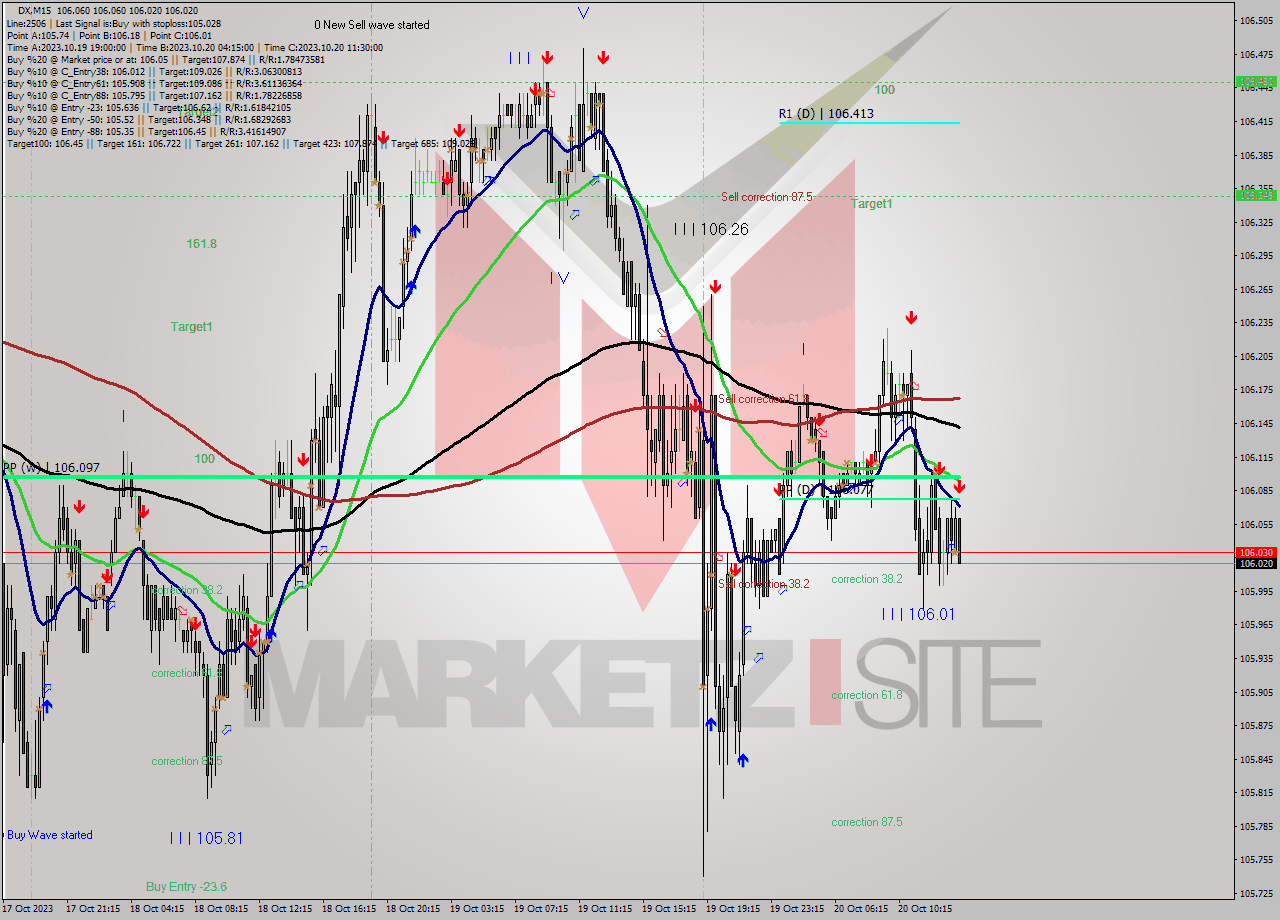Image resolution: width=1280 pixels, height=920 pixels.
Task: Click the '17 Oct 21:15' time axis label
Action: (93, 909)
